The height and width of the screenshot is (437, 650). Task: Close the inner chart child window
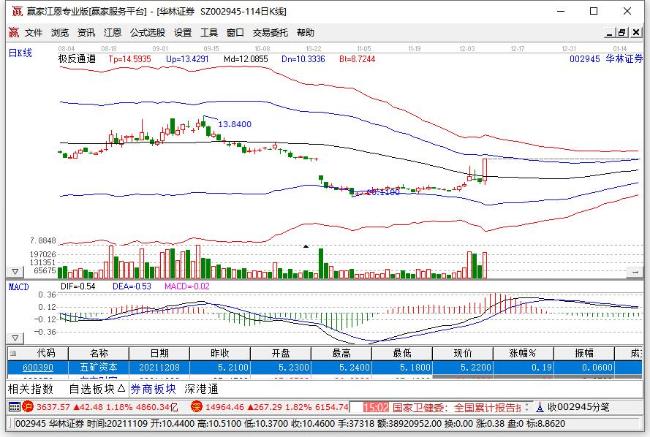click(636, 33)
